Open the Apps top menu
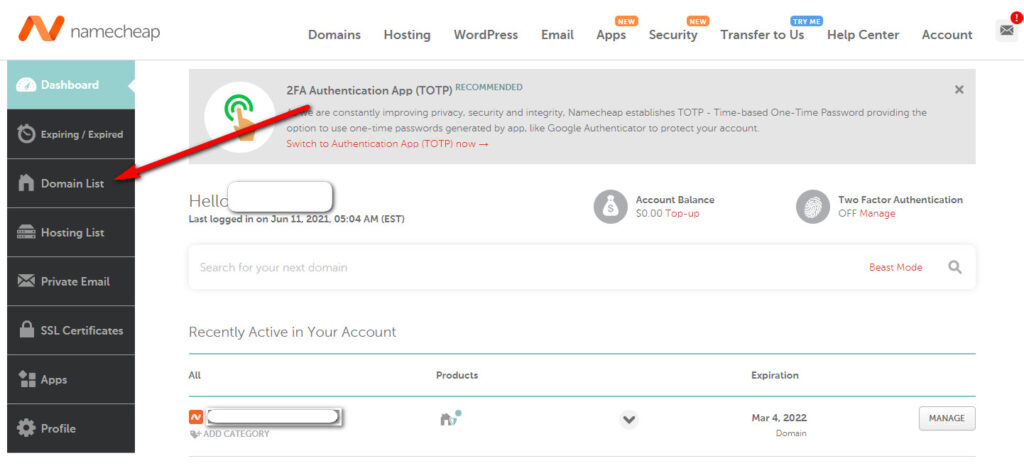Viewport: 1024px width, 466px height. (611, 35)
